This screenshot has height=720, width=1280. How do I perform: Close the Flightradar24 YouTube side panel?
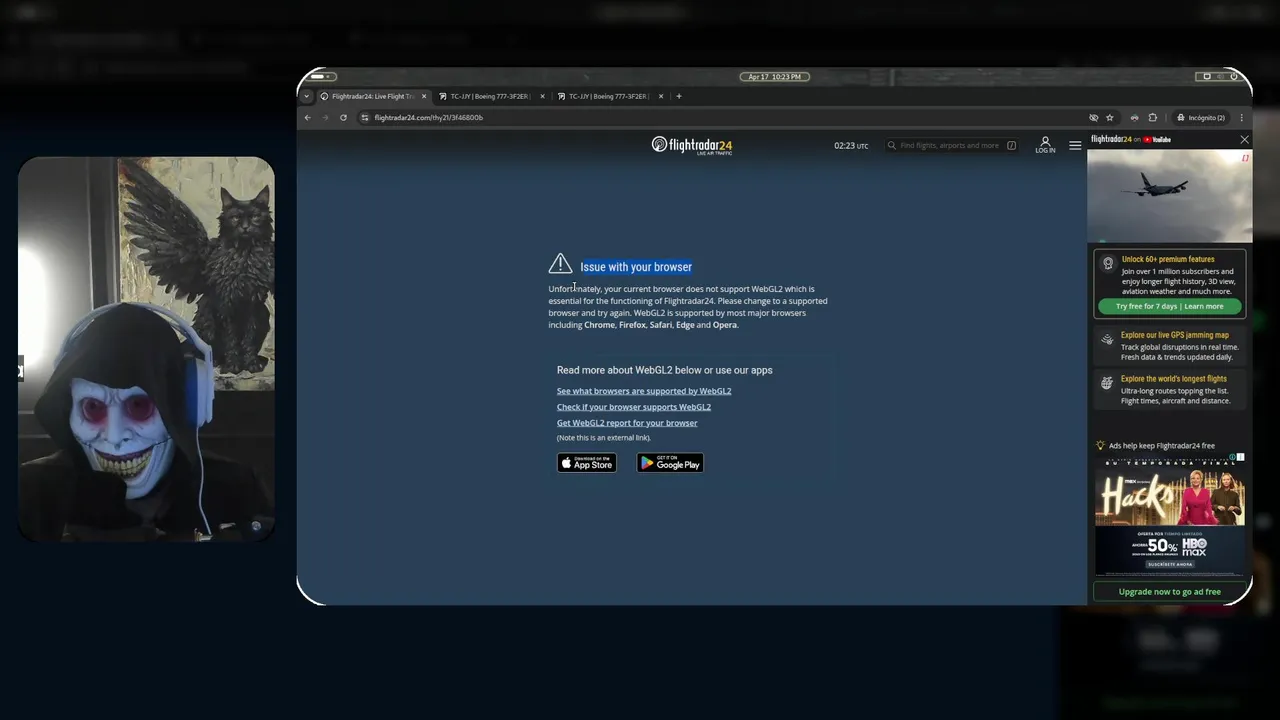click(x=1244, y=139)
